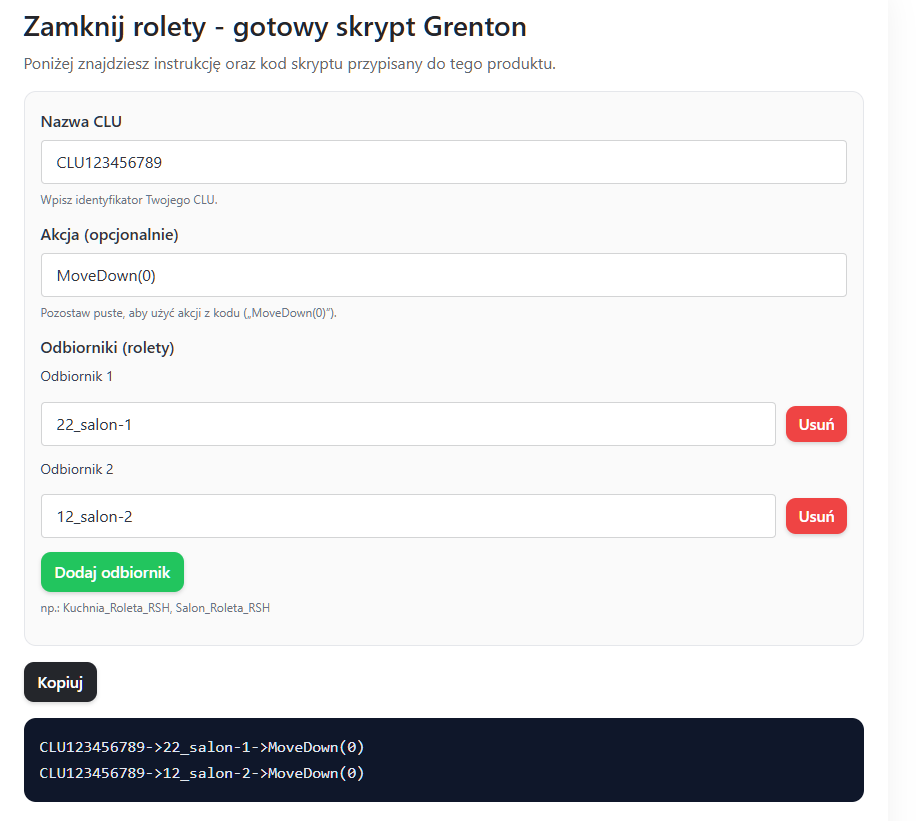This screenshot has height=821, width=923.
Task: Click the Akcja (opcjonalnie) label
Action: [x=109, y=234]
